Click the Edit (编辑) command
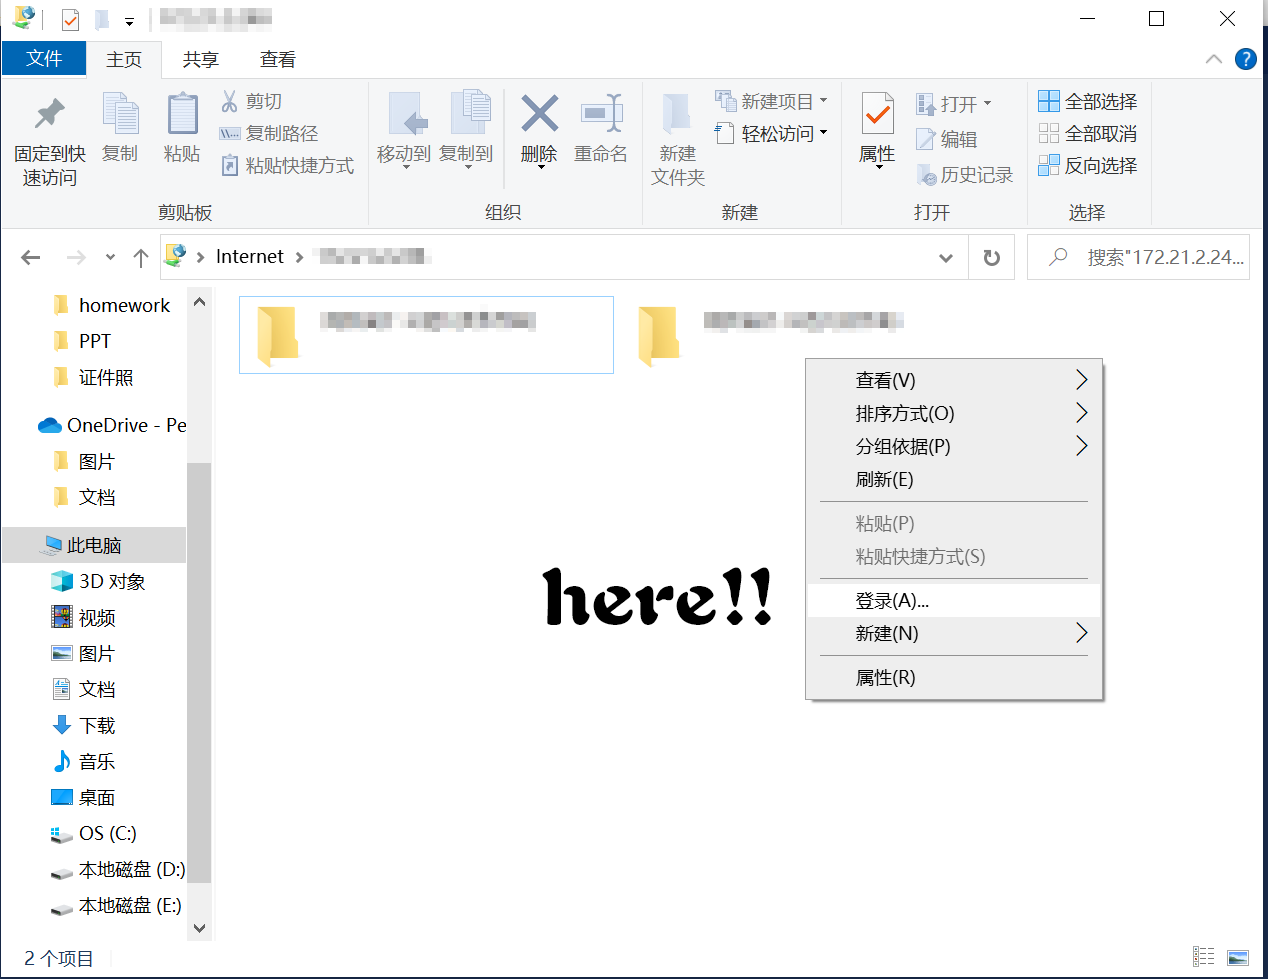1268x979 pixels. 946,139
